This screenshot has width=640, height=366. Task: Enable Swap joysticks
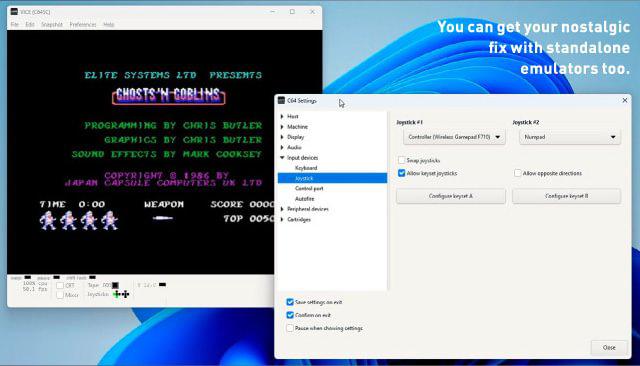(402, 160)
